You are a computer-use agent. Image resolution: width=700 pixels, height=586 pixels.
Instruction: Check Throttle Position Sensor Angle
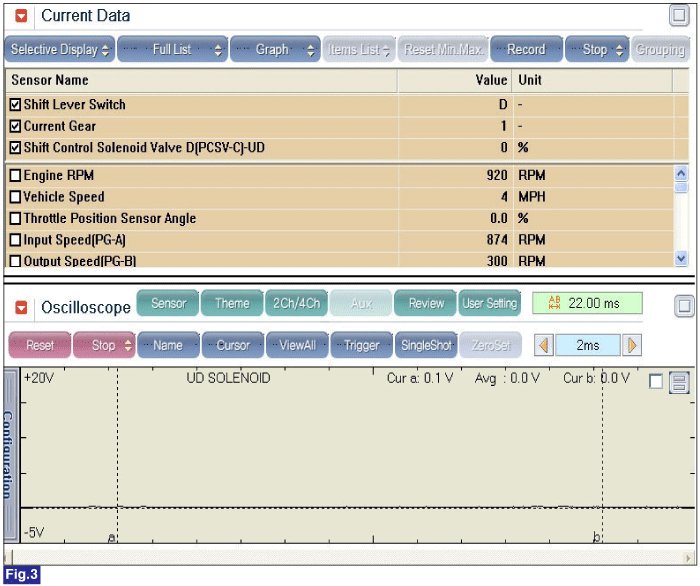(x=15, y=218)
